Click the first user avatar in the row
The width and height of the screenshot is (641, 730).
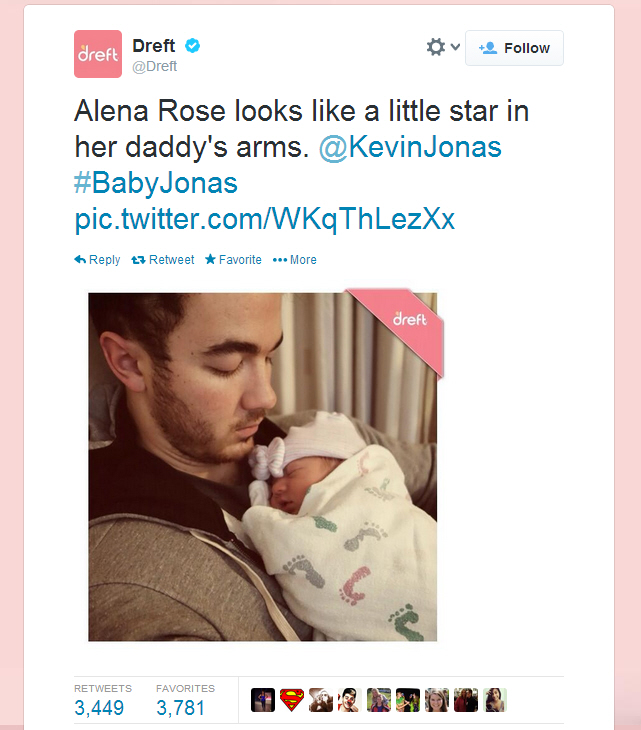tap(263, 700)
